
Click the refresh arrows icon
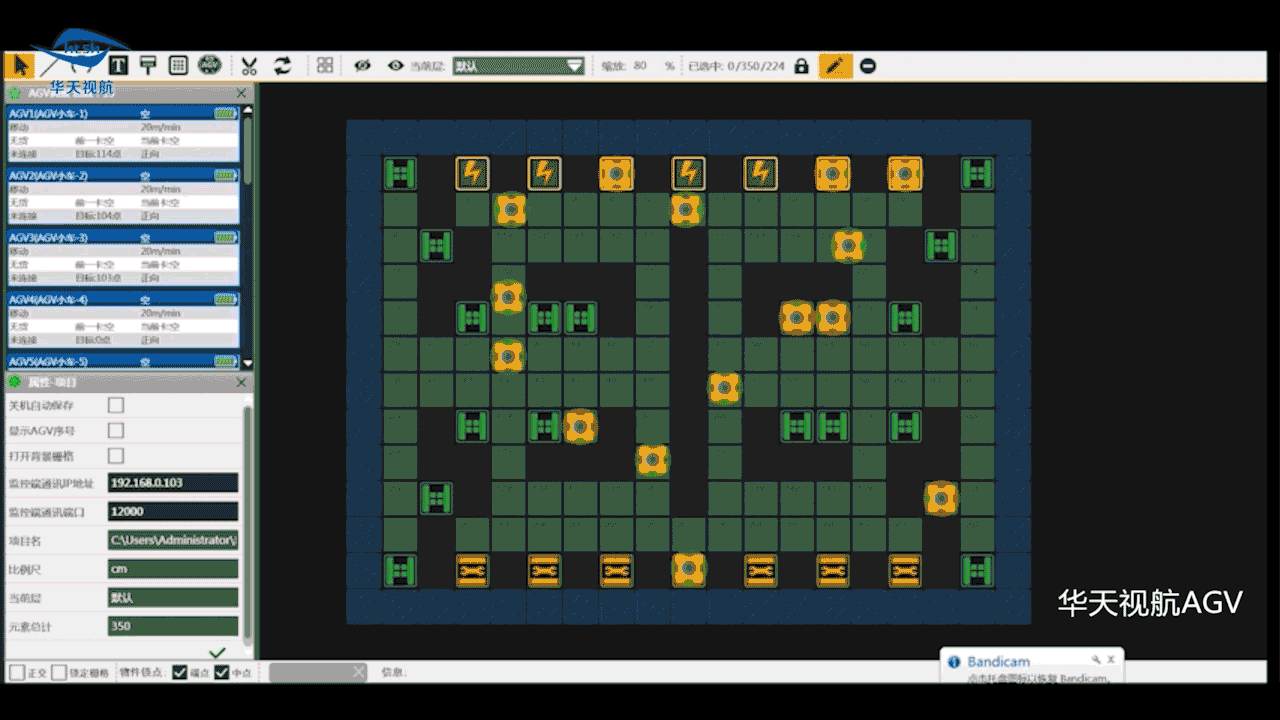282,66
